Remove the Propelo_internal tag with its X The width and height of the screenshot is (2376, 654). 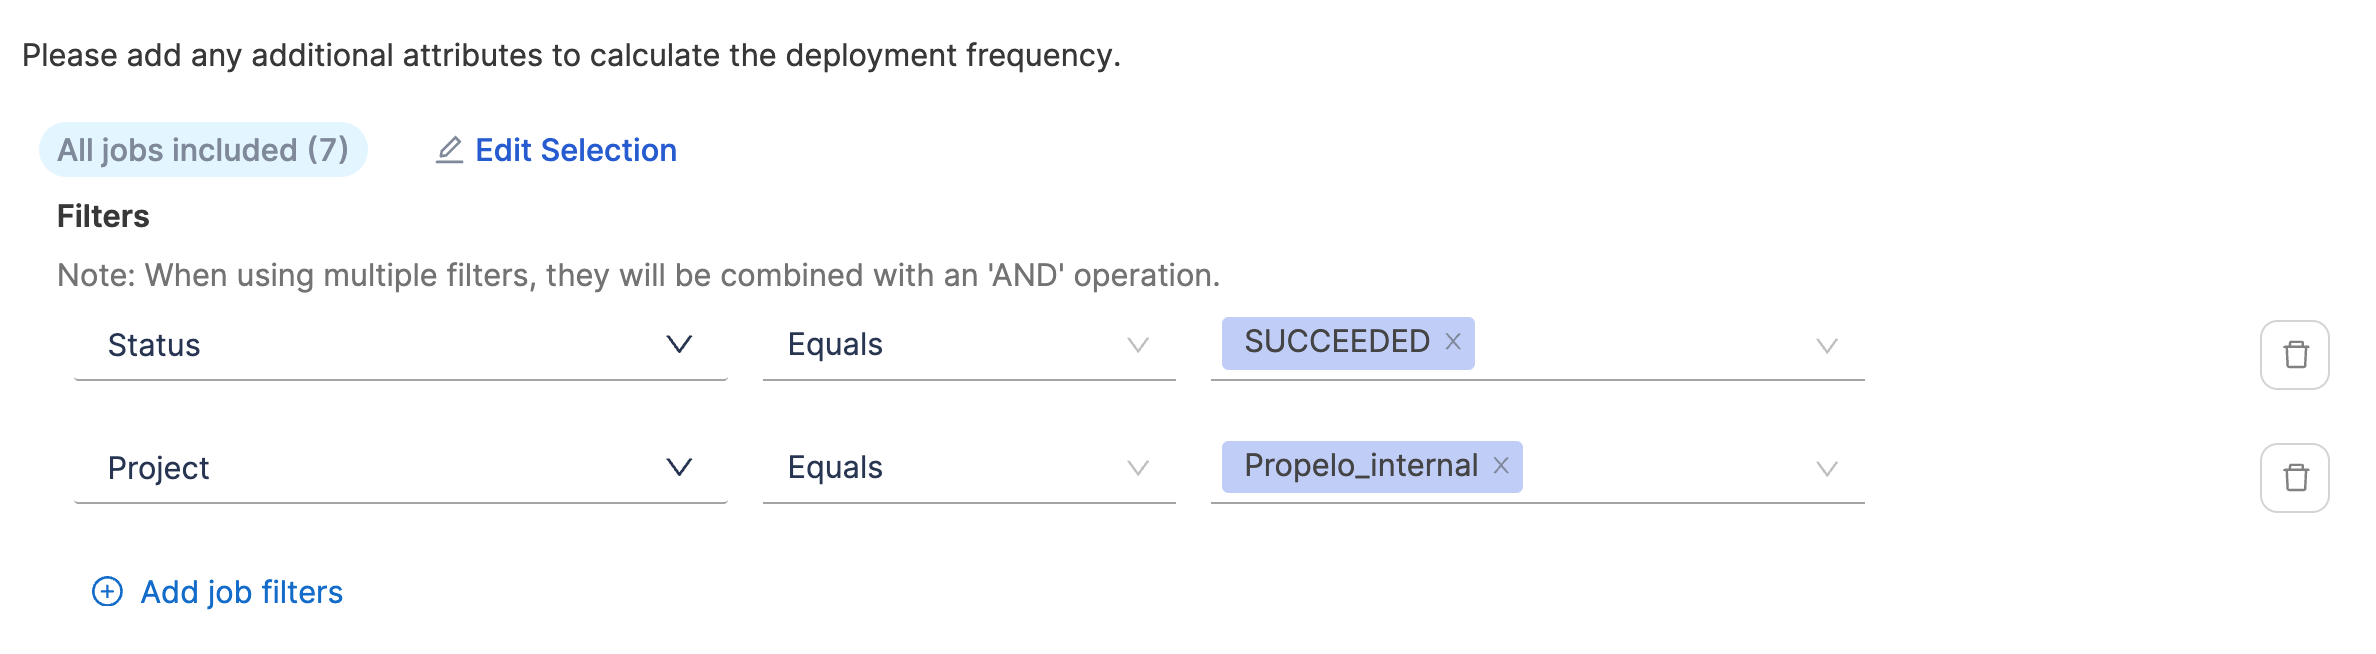1501,466
